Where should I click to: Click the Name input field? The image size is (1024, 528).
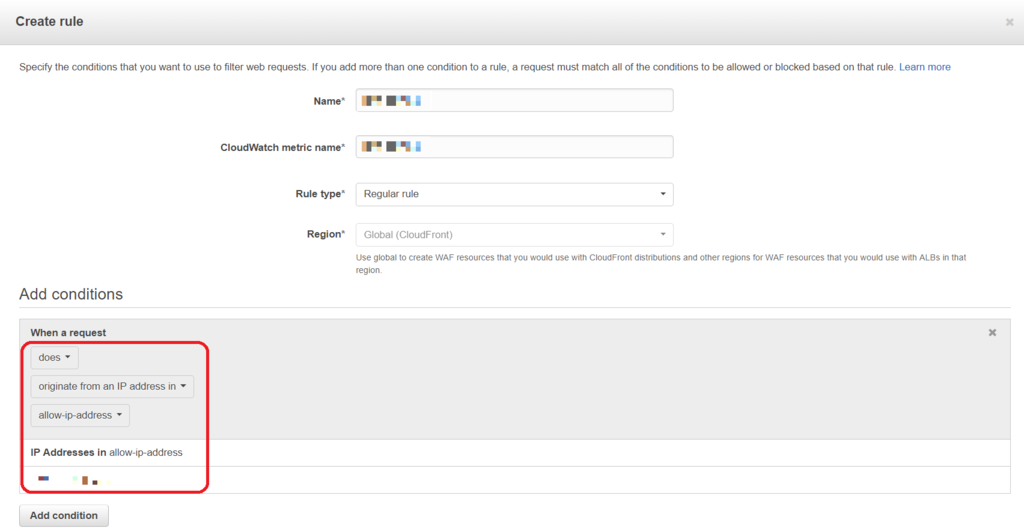coord(514,100)
